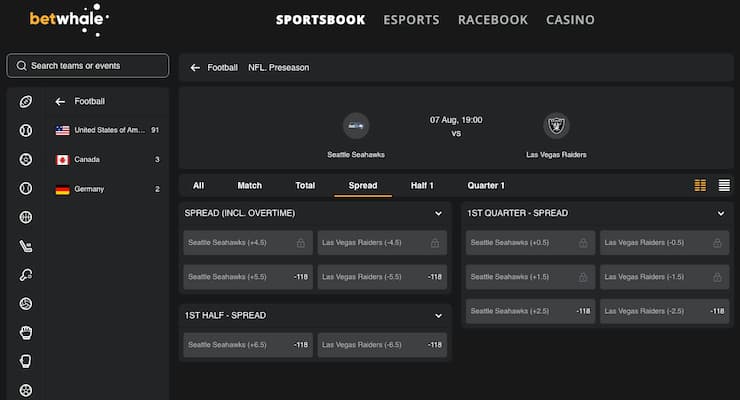Click lock icon on Las Vegas Raiders (-4.5)

(x=435, y=243)
